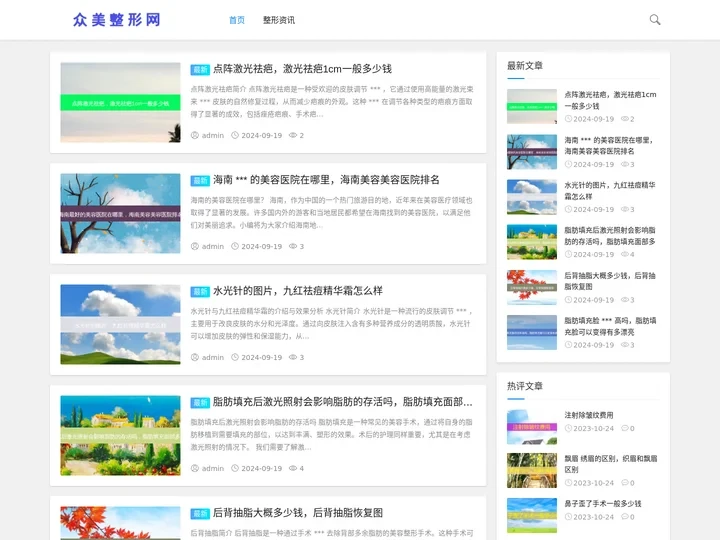Click the 最新 badge beside 海南 article title

200,180
